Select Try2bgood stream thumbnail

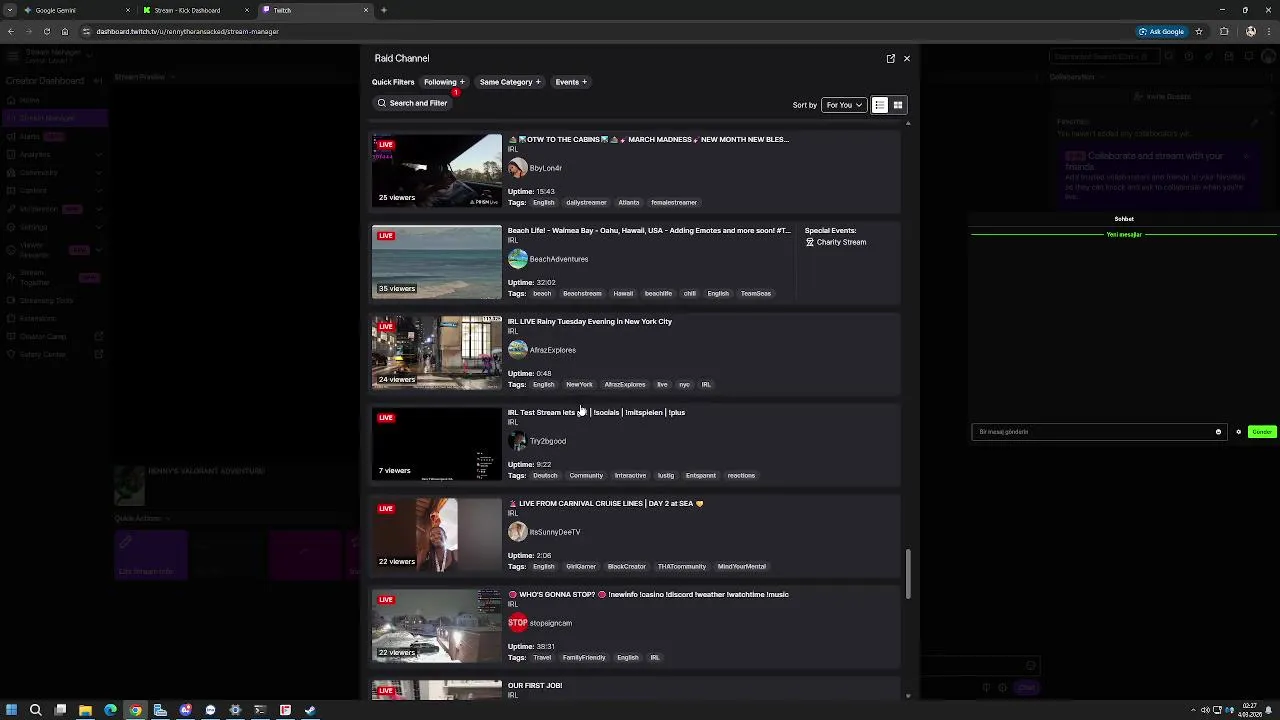coord(437,443)
